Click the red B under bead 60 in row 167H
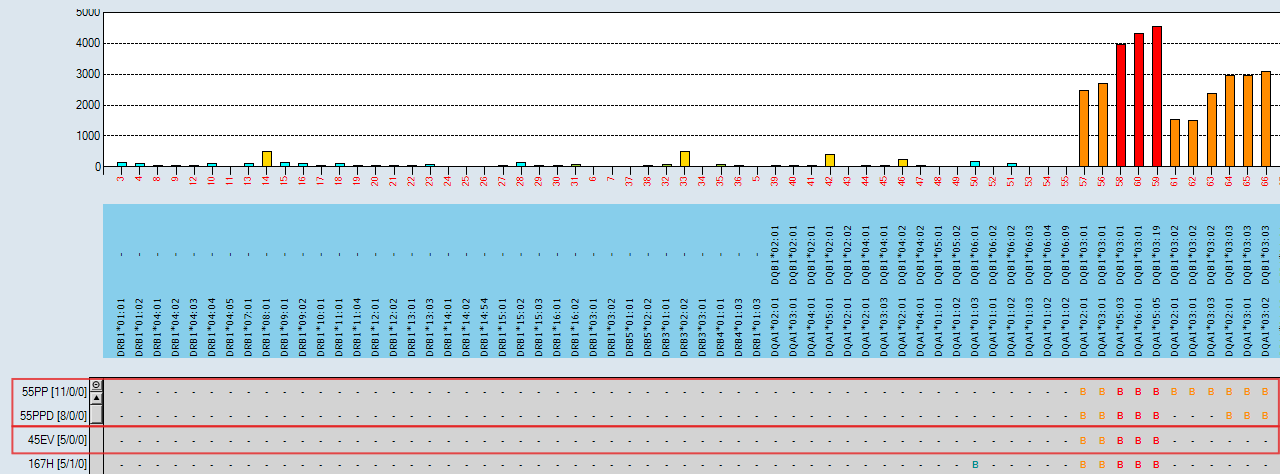 pos(1139,464)
